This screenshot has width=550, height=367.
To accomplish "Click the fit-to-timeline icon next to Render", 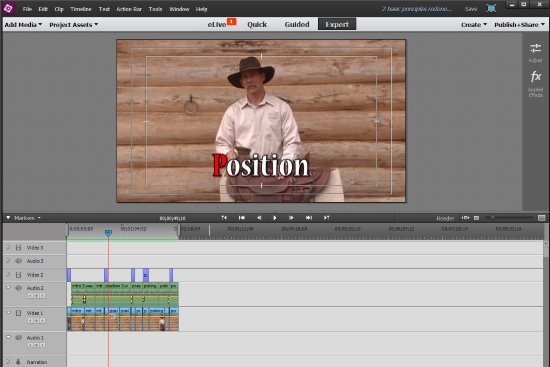I will tap(465, 218).
